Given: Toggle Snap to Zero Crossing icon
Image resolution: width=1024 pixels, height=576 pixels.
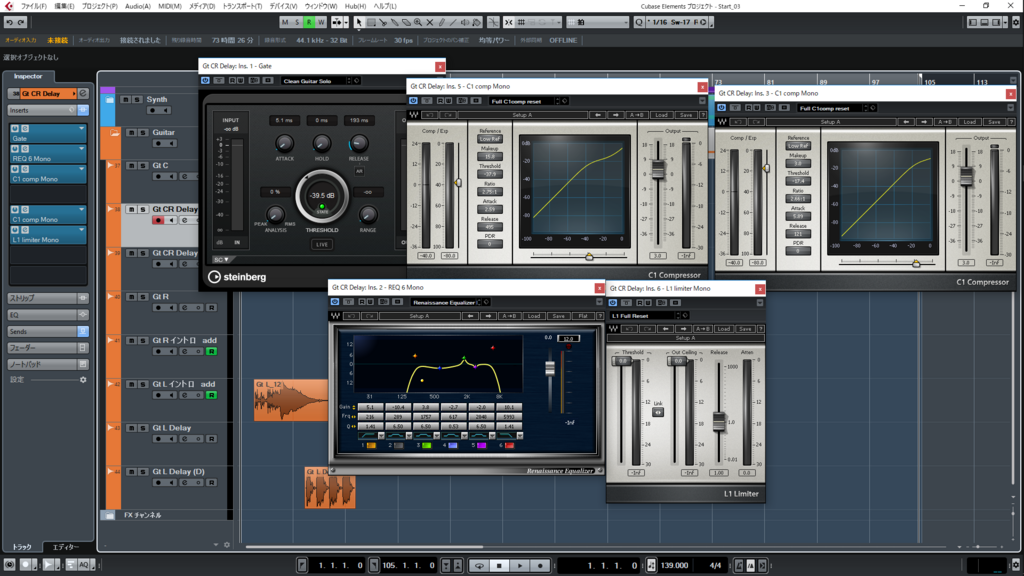Looking at the screenshot, I should pyautogui.click(x=493, y=22).
